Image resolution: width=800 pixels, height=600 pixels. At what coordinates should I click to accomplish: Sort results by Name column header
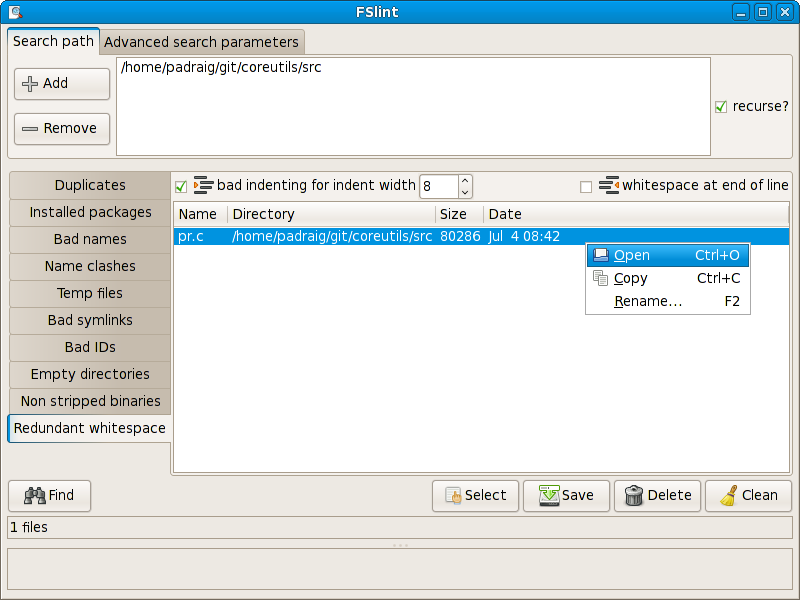pos(200,214)
